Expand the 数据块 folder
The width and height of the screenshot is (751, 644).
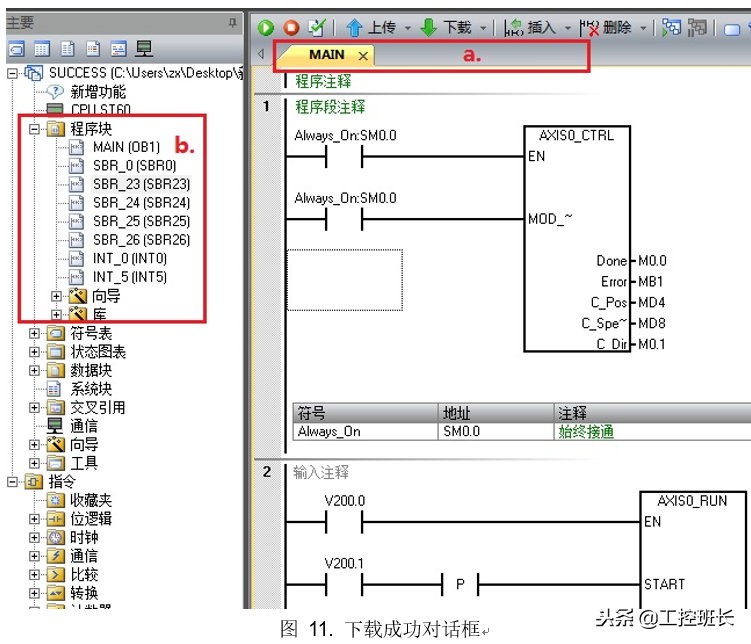tap(34, 371)
